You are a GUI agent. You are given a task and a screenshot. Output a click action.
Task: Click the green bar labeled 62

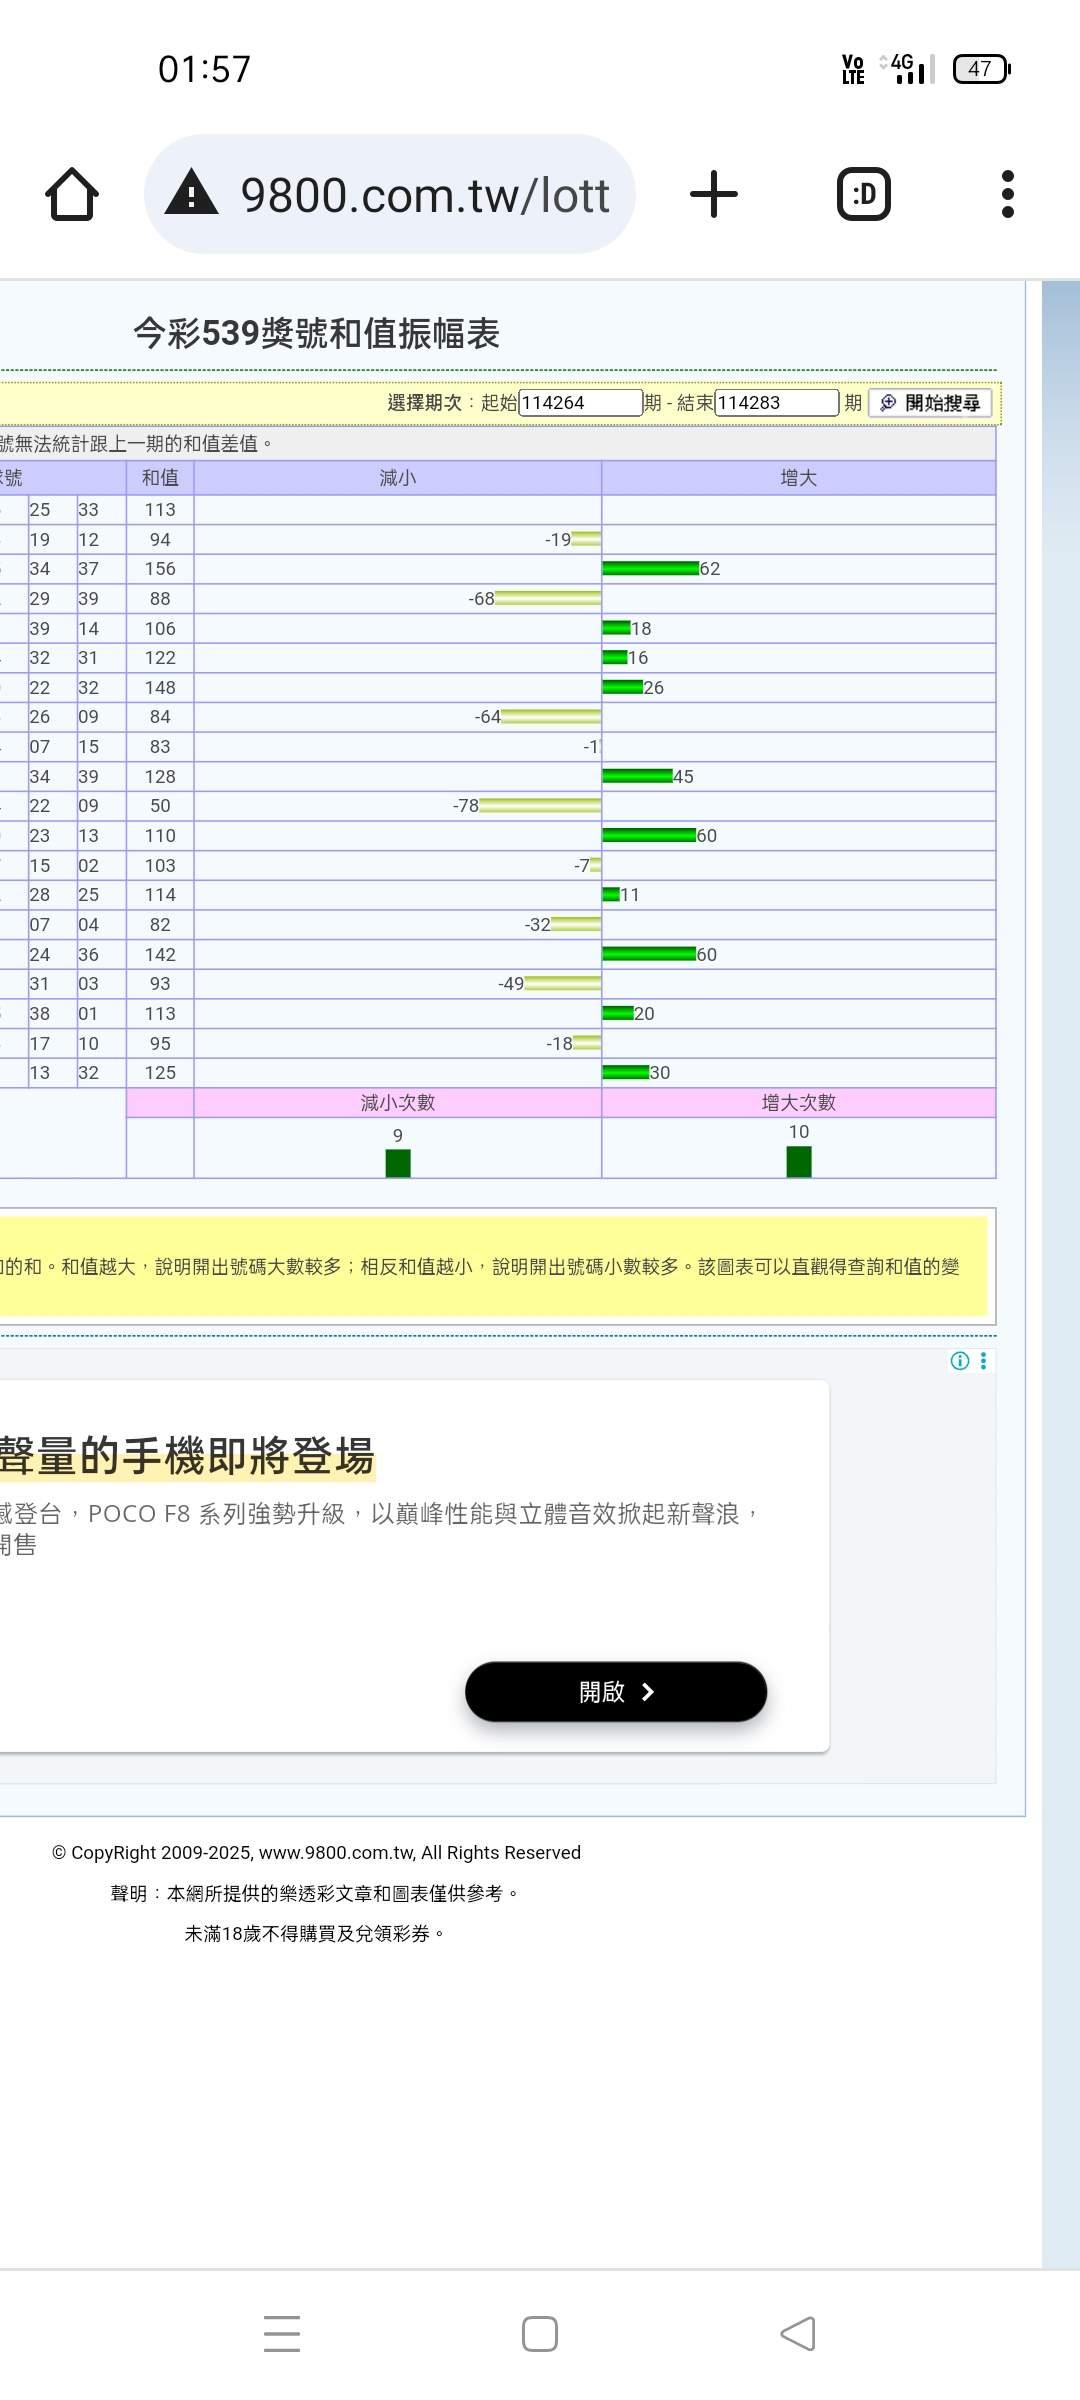coord(650,569)
